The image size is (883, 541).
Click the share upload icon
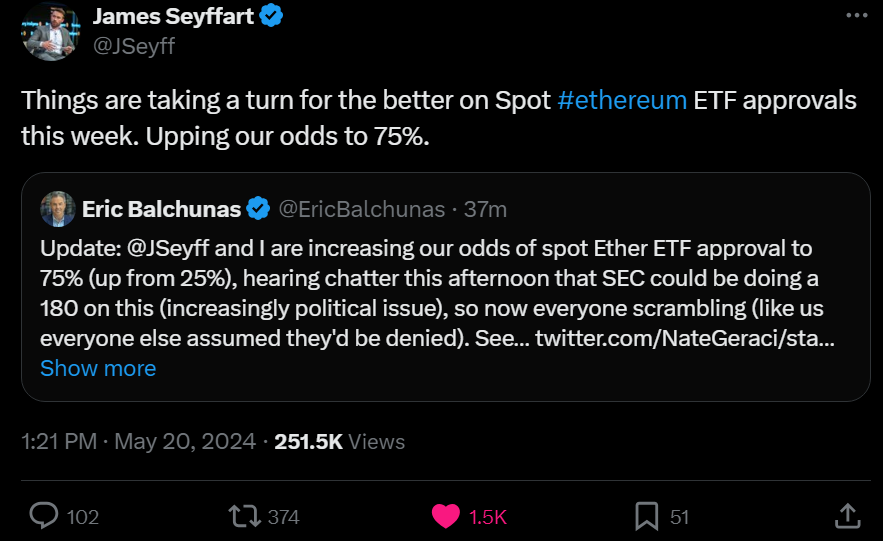click(x=847, y=516)
